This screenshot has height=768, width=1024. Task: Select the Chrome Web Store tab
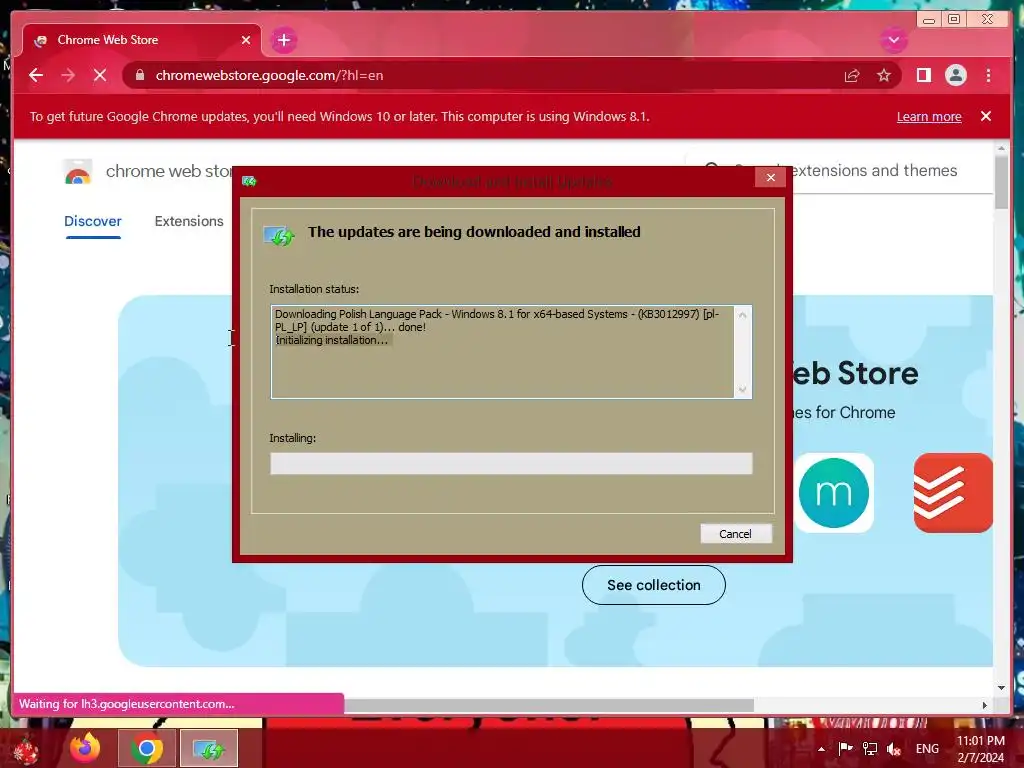point(142,40)
